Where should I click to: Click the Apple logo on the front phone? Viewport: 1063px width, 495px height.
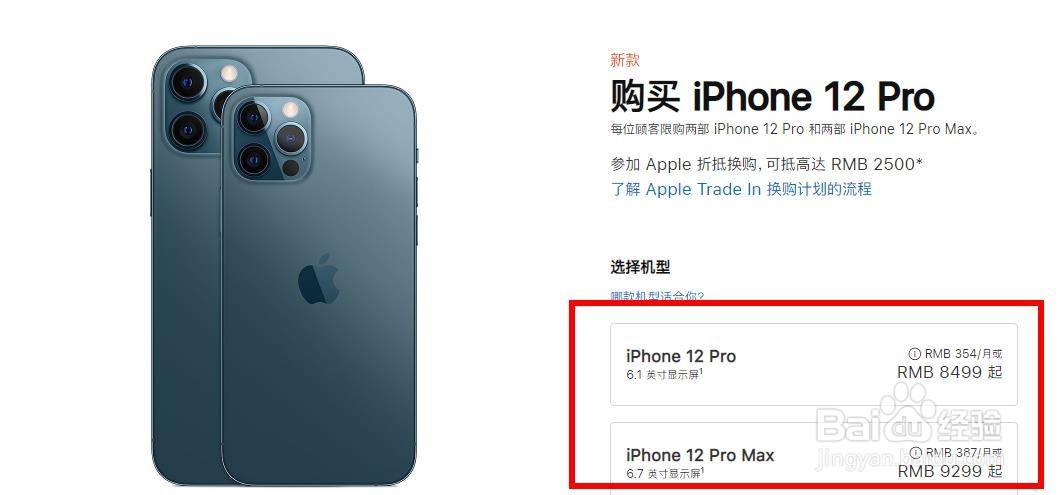(x=318, y=279)
